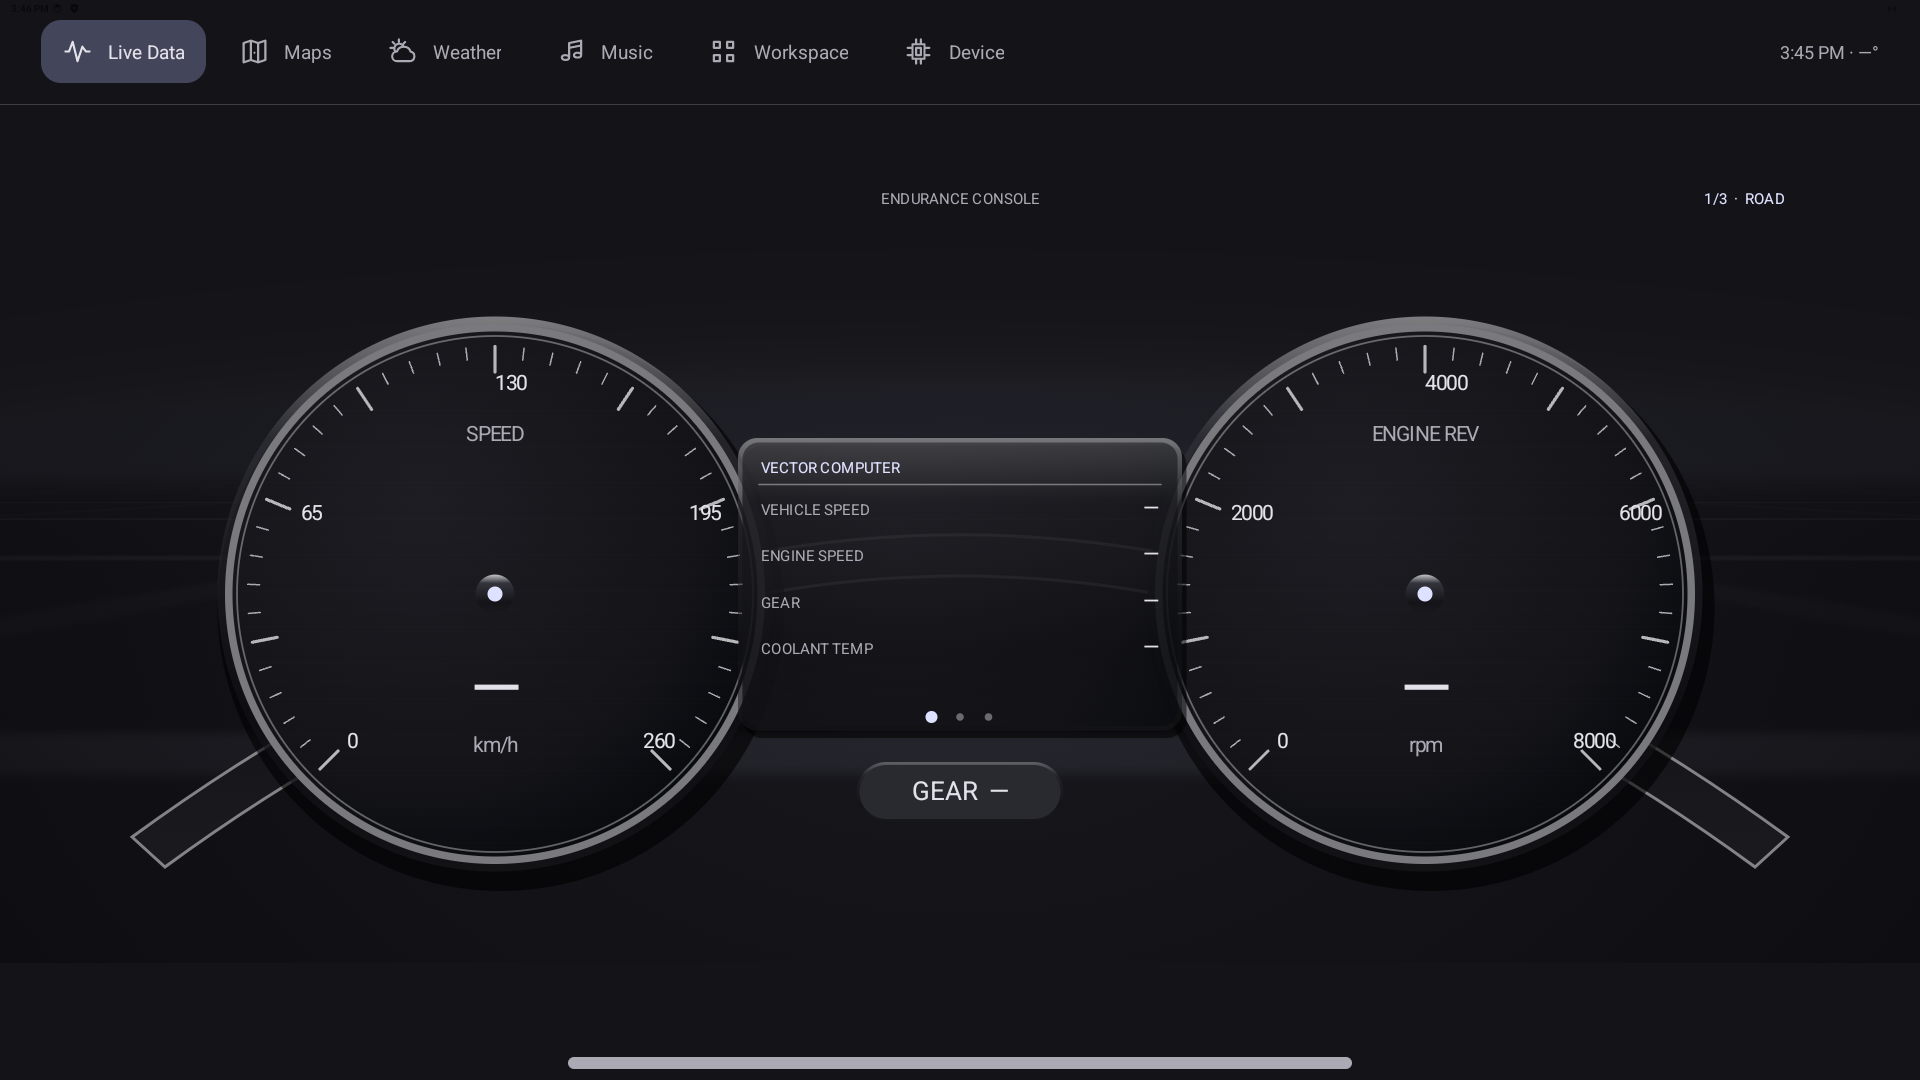Click the VECTOR COMPUTER panel title
Viewport: 1920px width, 1080px height.
point(830,468)
